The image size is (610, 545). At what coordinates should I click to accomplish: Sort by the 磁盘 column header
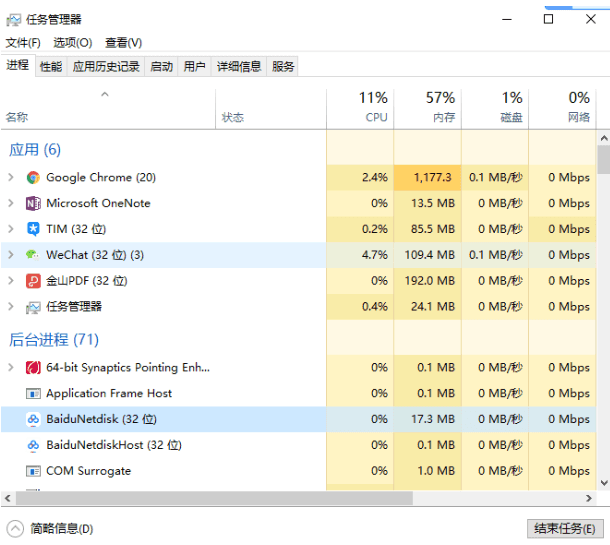(x=495, y=109)
